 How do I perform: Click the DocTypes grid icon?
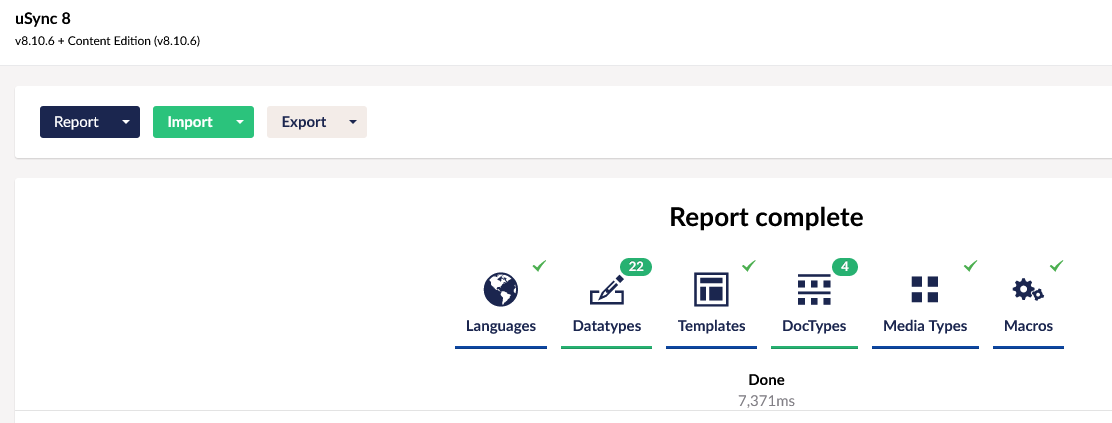(814, 290)
